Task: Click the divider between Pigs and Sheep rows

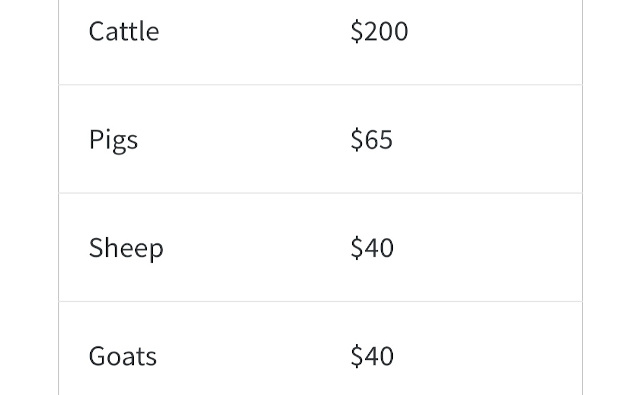Action: [x=320, y=193]
